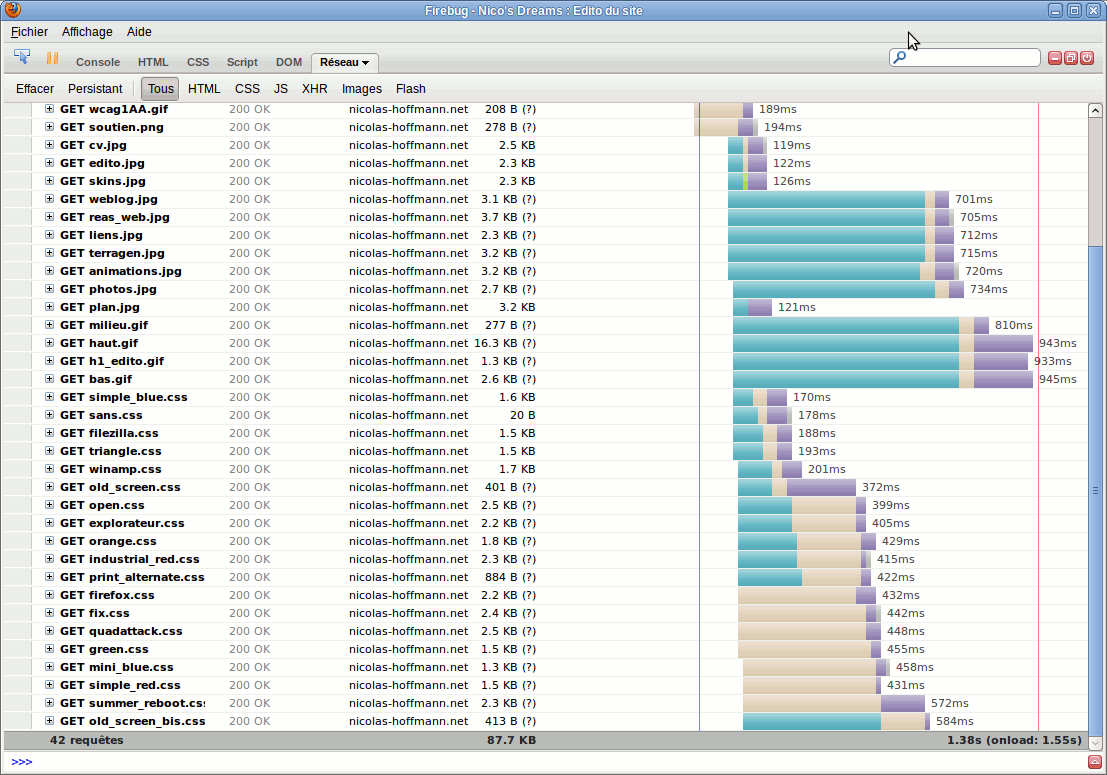Click the GET orange.css request

pyautogui.click(x=108, y=541)
